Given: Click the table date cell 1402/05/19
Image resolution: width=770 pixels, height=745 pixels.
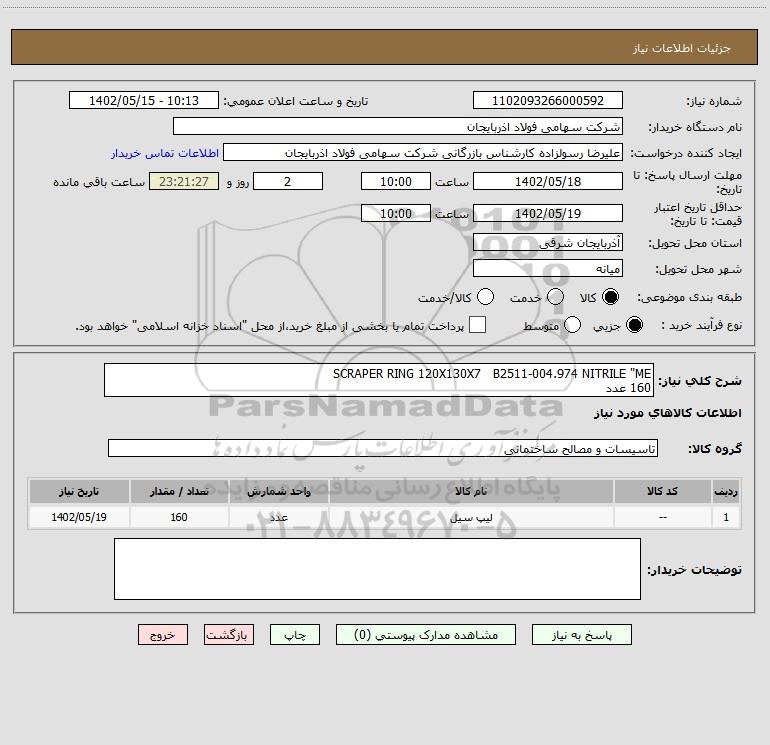Looking at the screenshot, I should [79, 518].
